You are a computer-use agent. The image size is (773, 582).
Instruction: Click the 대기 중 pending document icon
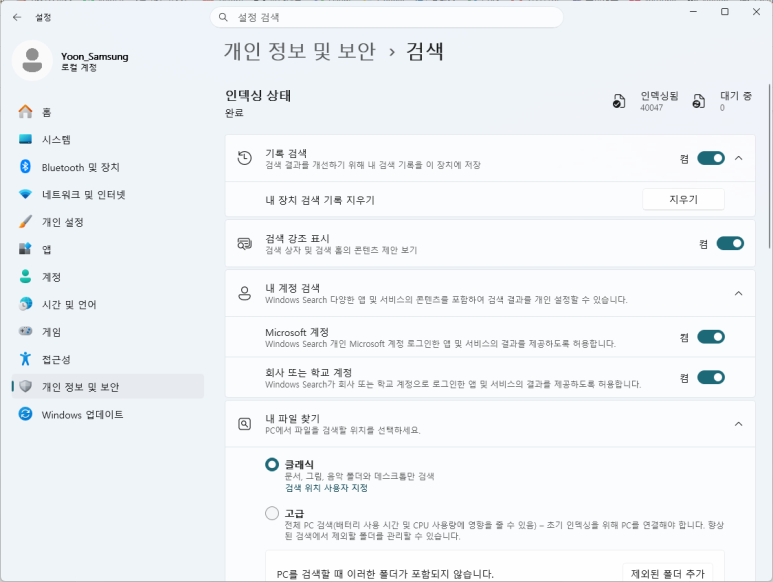pyautogui.click(x=699, y=101)
